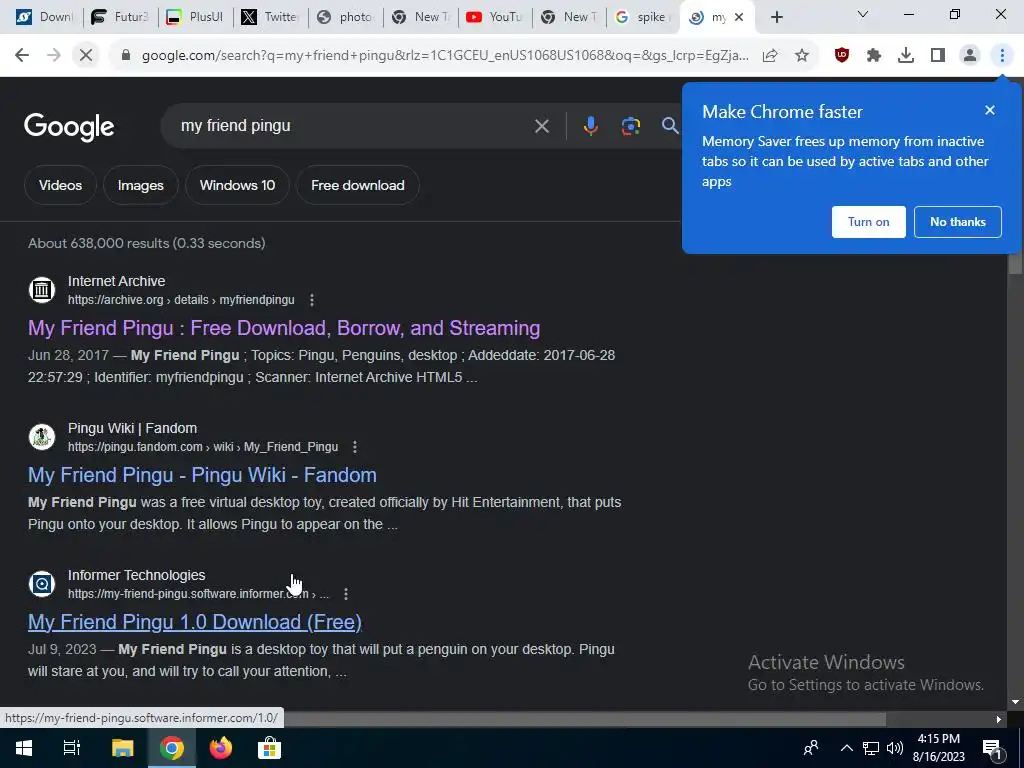This screenshot has height=768, width=1024.
Task: Open Microsoft Store from the taskbar
Action: pyautogui.click(x=269, y=748)
